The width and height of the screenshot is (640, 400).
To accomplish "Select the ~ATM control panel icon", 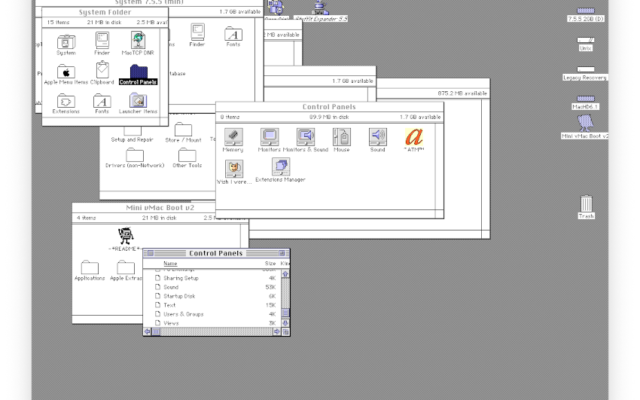I will 414,137.
